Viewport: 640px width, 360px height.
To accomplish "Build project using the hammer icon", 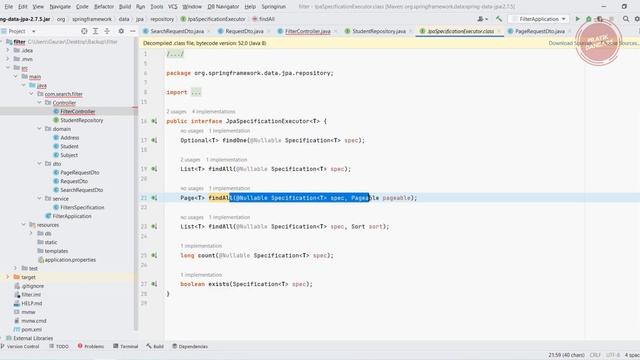I will pos(499,19).
